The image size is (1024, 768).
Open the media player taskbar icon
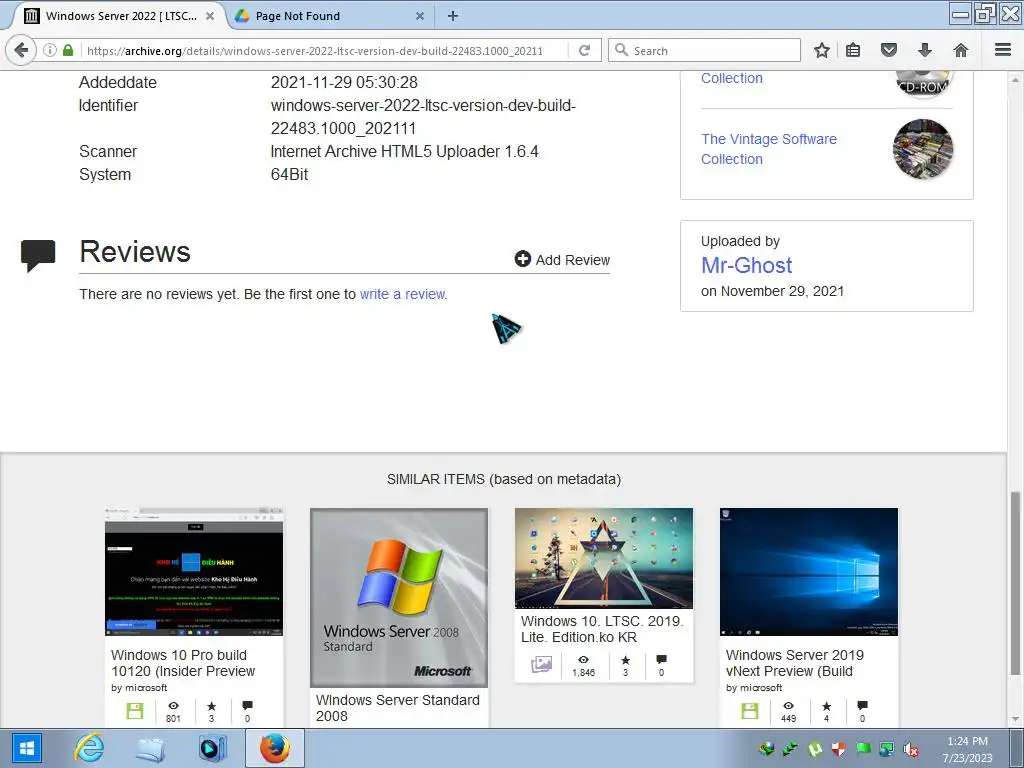[x=212, y=748]
